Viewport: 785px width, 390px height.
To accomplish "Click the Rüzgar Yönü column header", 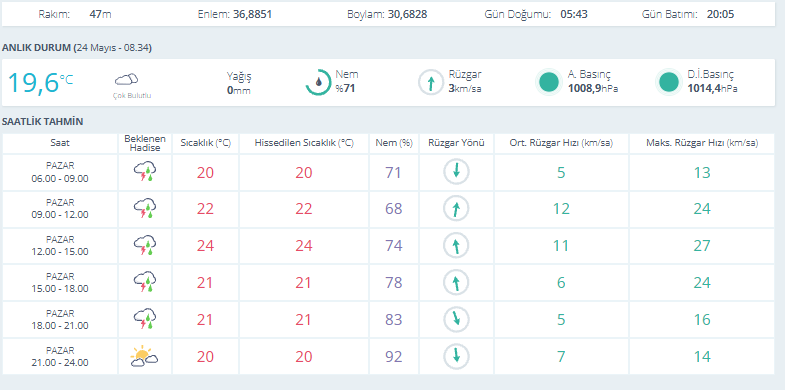I will point(457,143).
